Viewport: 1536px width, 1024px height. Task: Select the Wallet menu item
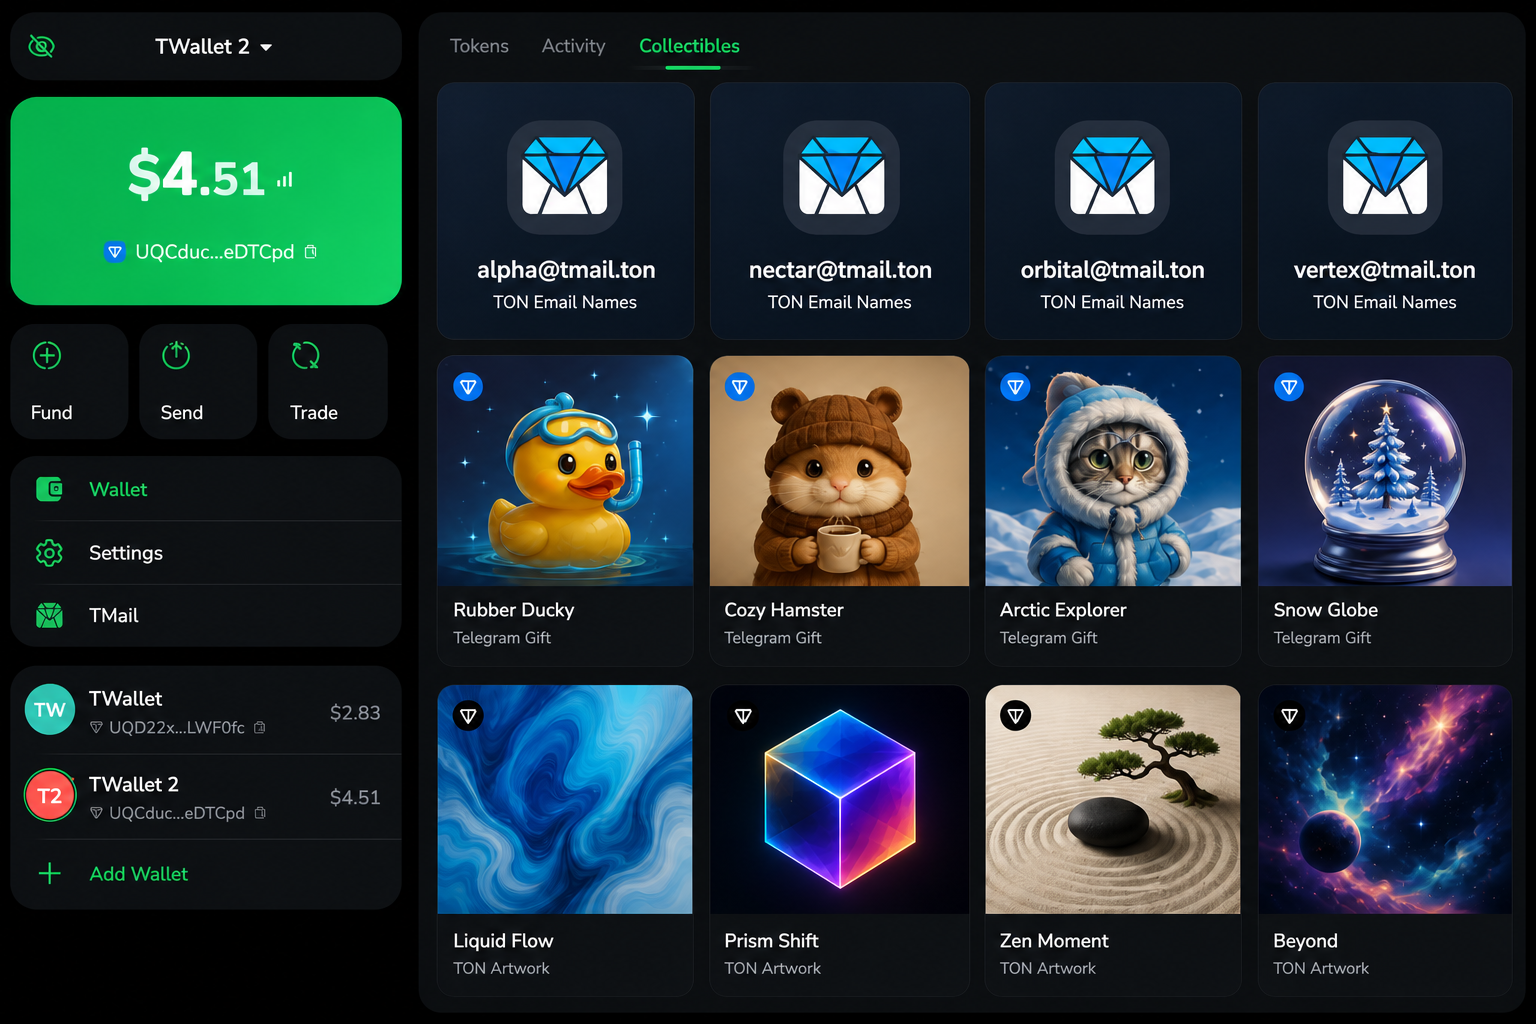(206, 489)
